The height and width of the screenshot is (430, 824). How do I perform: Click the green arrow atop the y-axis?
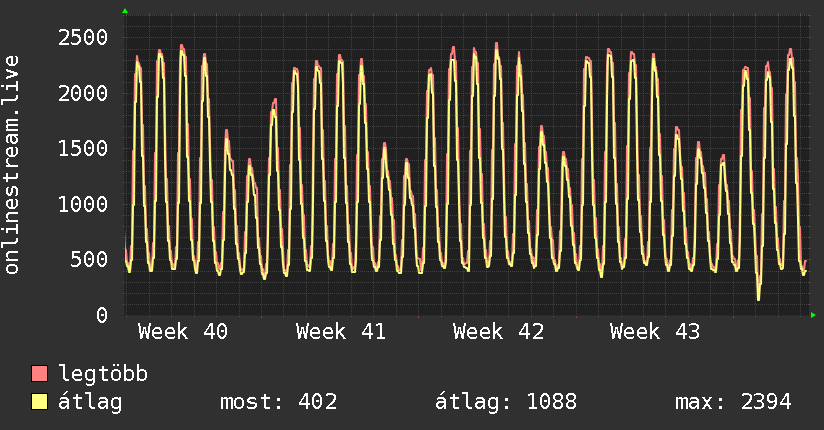point(125,11)
